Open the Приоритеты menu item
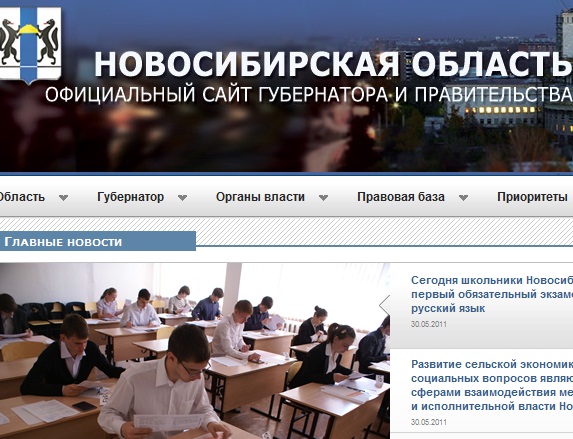This screenshot has width=573, height=439. coord(532,197)
